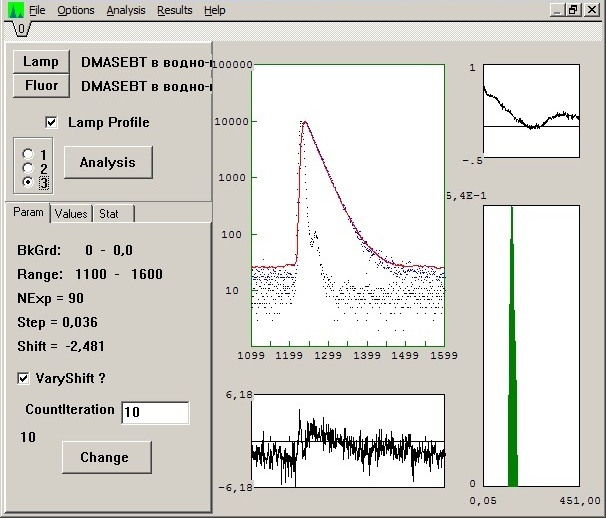Click the Fluor button
606x518 pixels.
pos(41,85)
